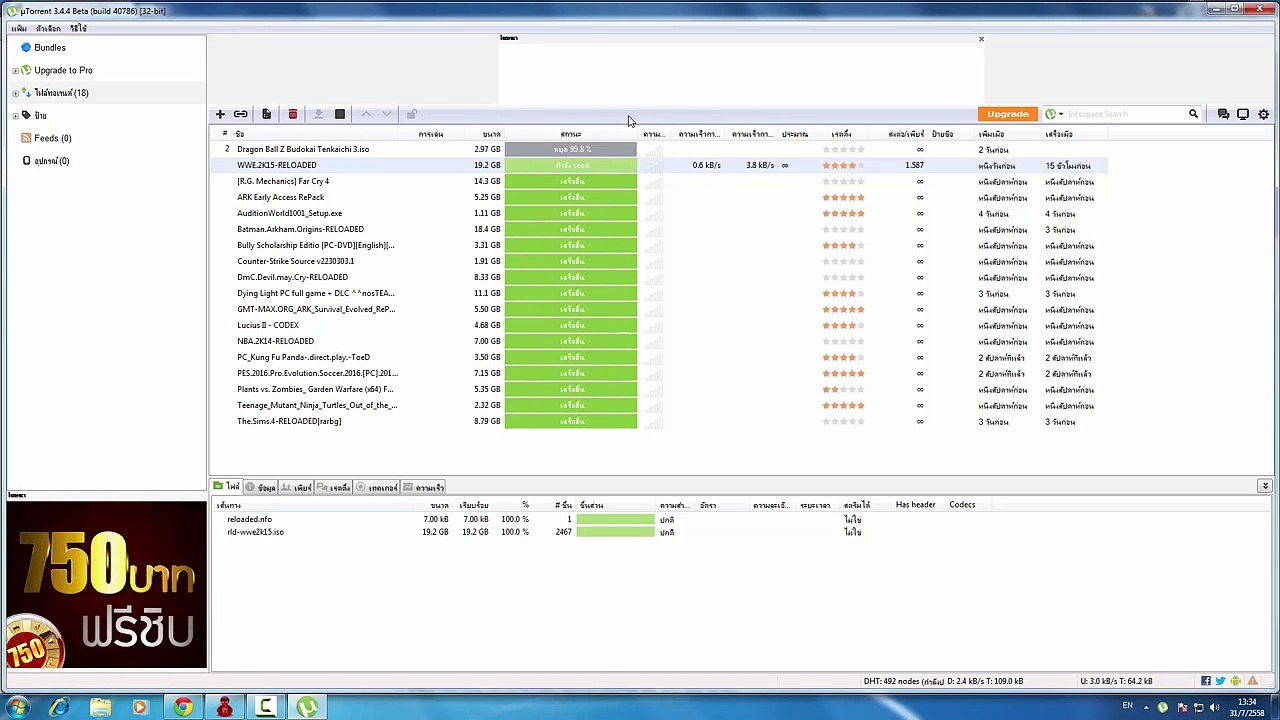Open the chat bubbles icon in toolbar
The height and width of the screenshot is (720, 1280).
(x=1223, y=114)
